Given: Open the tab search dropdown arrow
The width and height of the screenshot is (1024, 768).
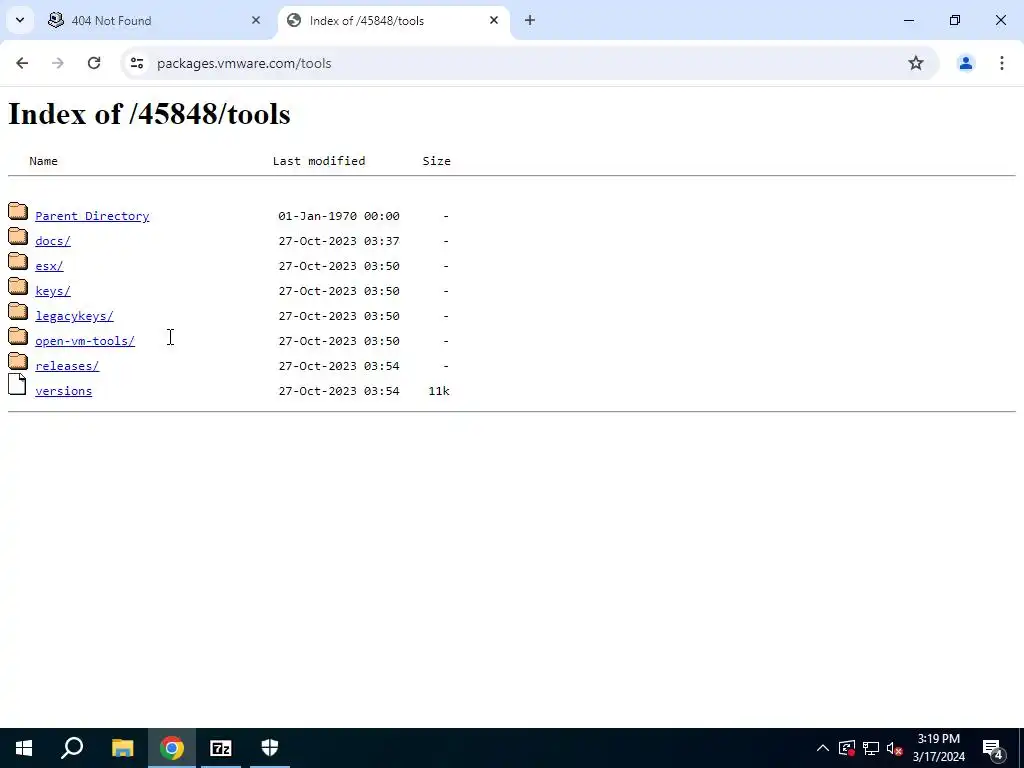Looking at the screenshot, I should click(20, 20).
